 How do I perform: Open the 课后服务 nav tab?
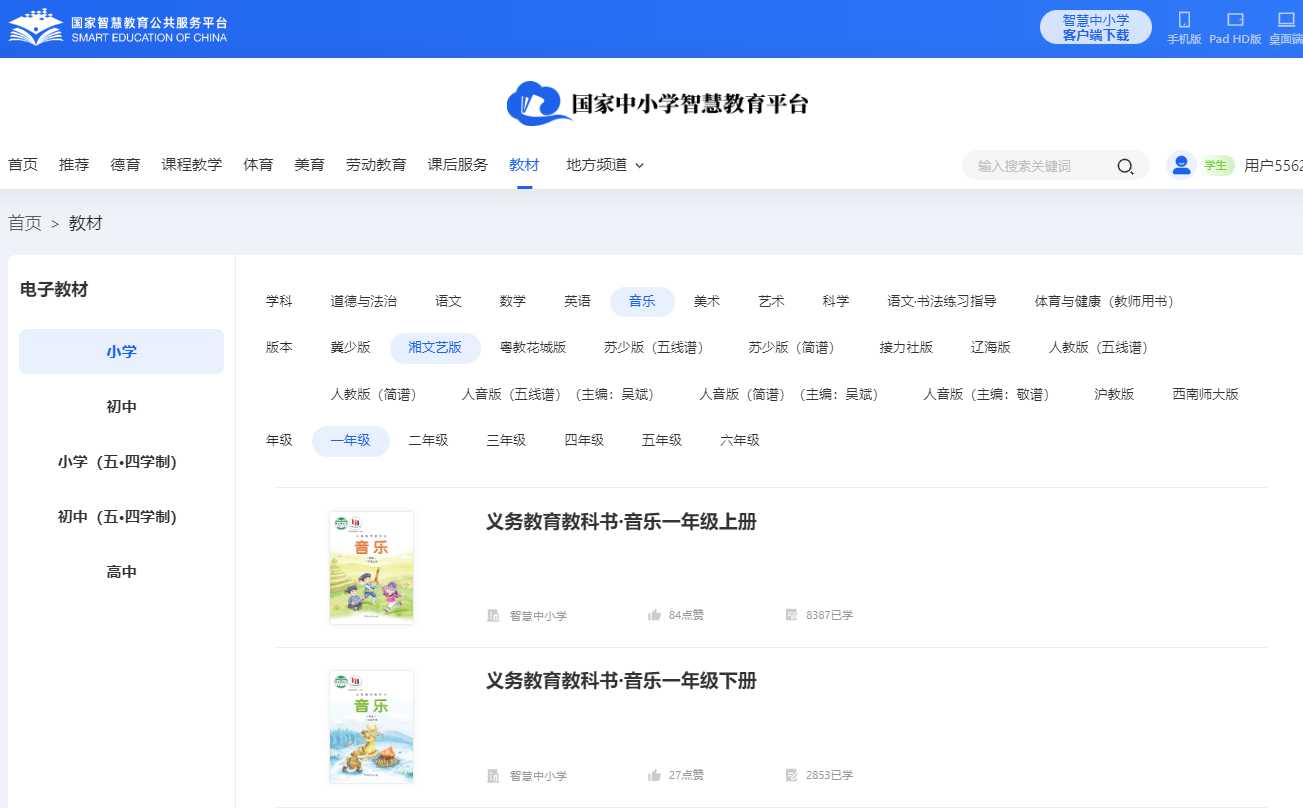click(458, 165)
